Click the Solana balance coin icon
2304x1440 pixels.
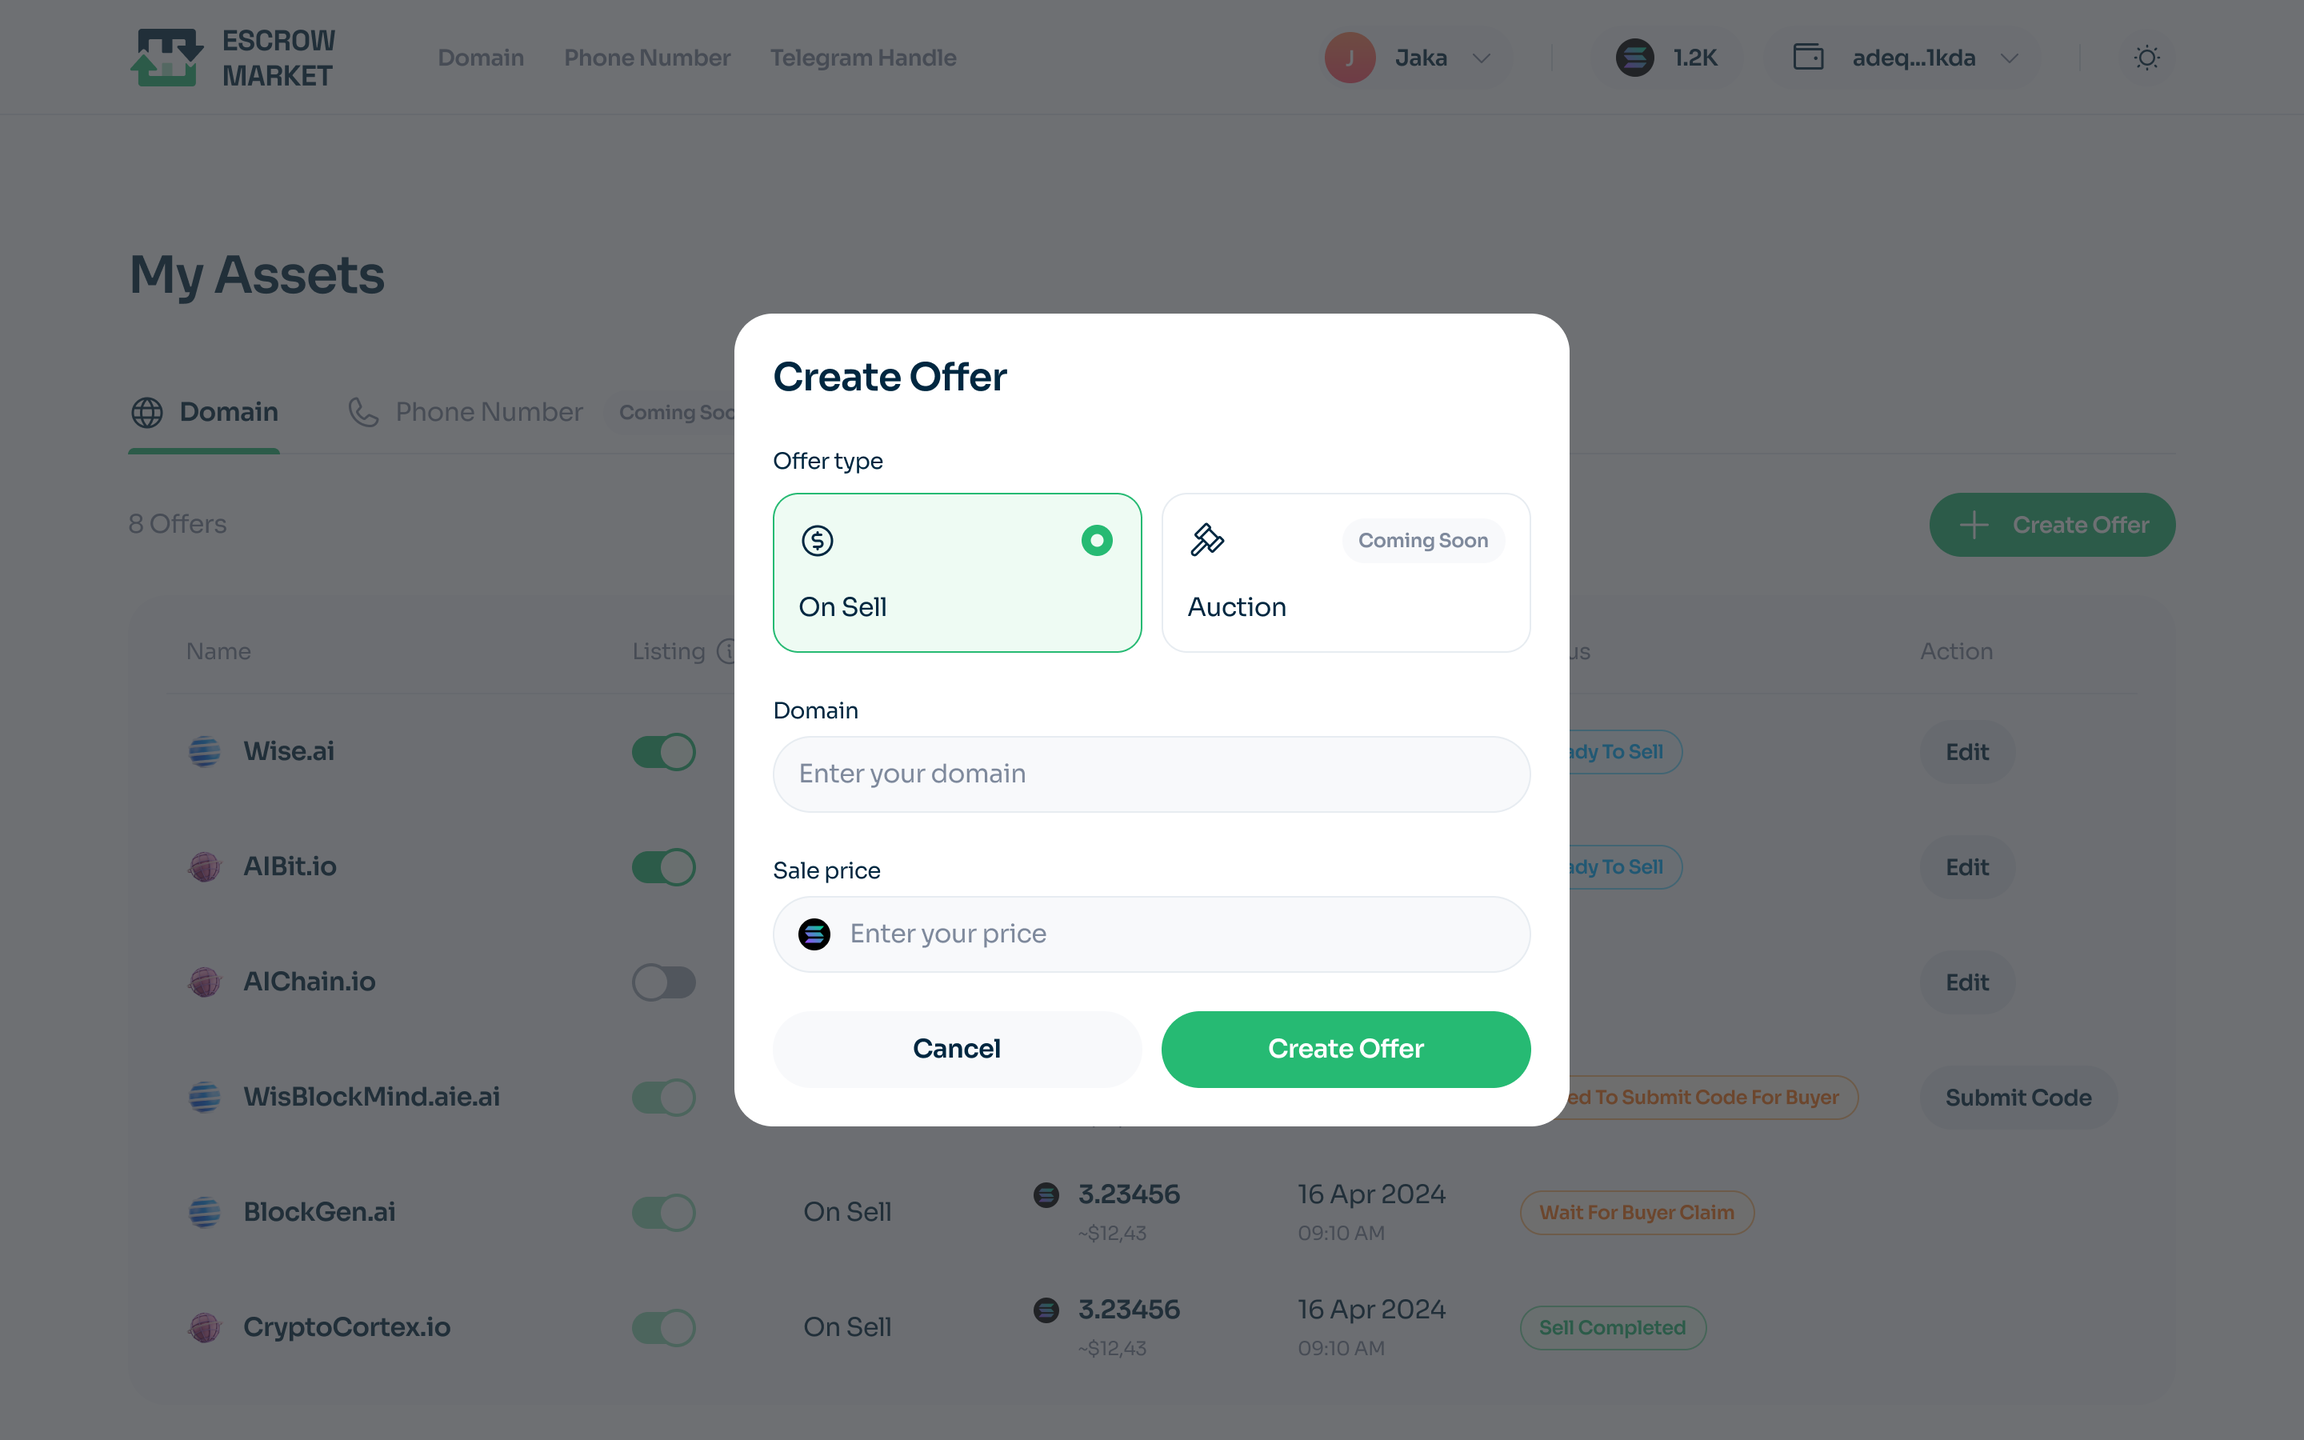point(1635,58)
